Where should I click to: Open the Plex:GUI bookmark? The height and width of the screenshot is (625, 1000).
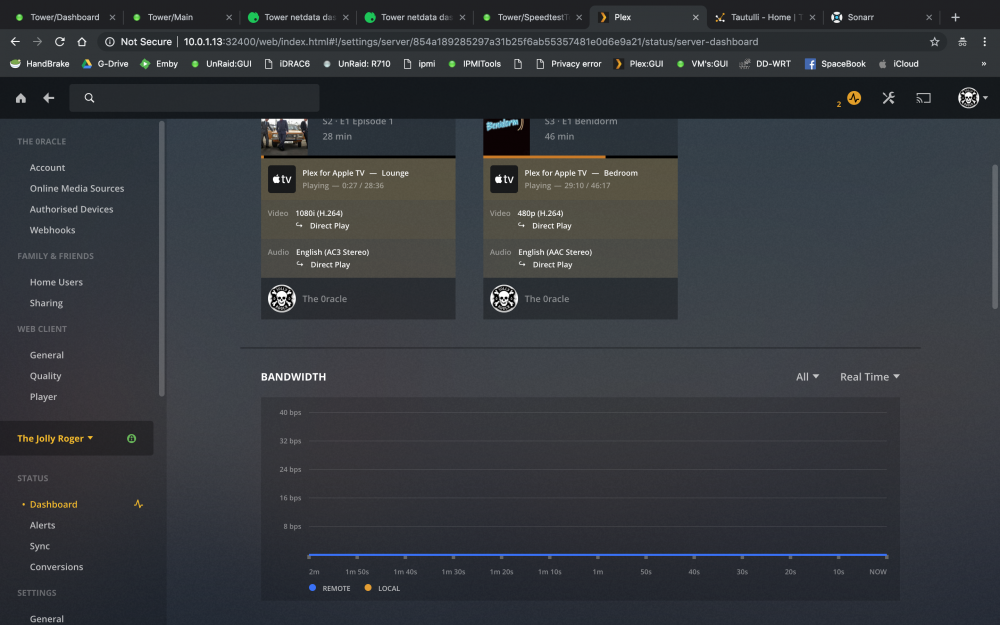click(638, 64)
